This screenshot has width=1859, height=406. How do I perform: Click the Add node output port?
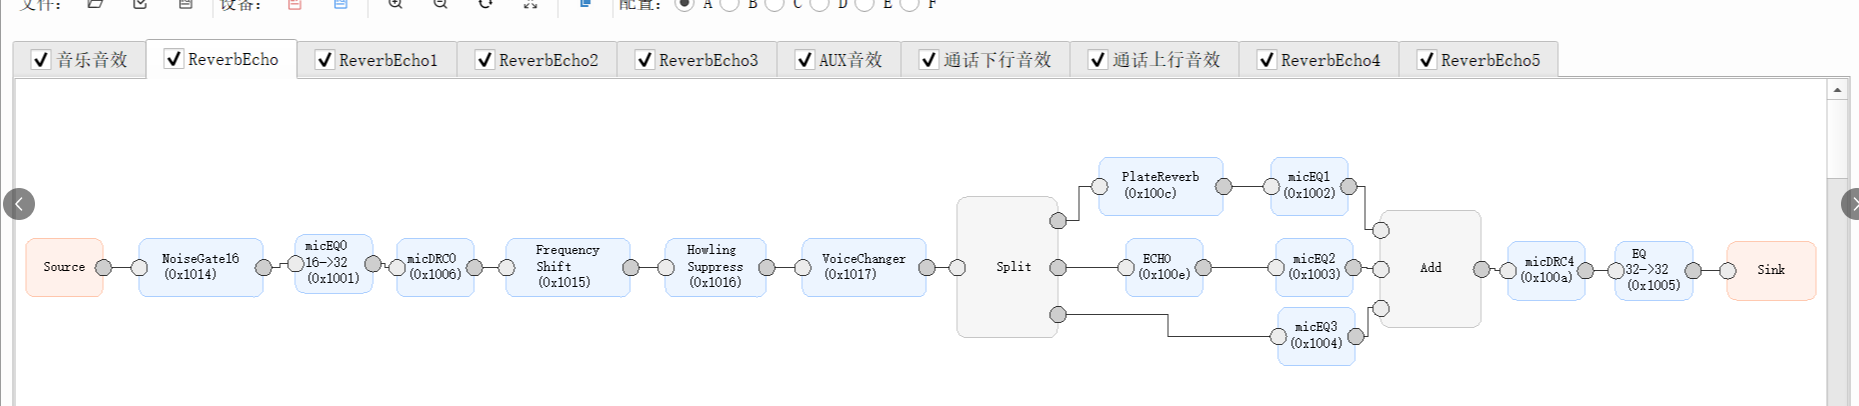(x=1481, y=268)
